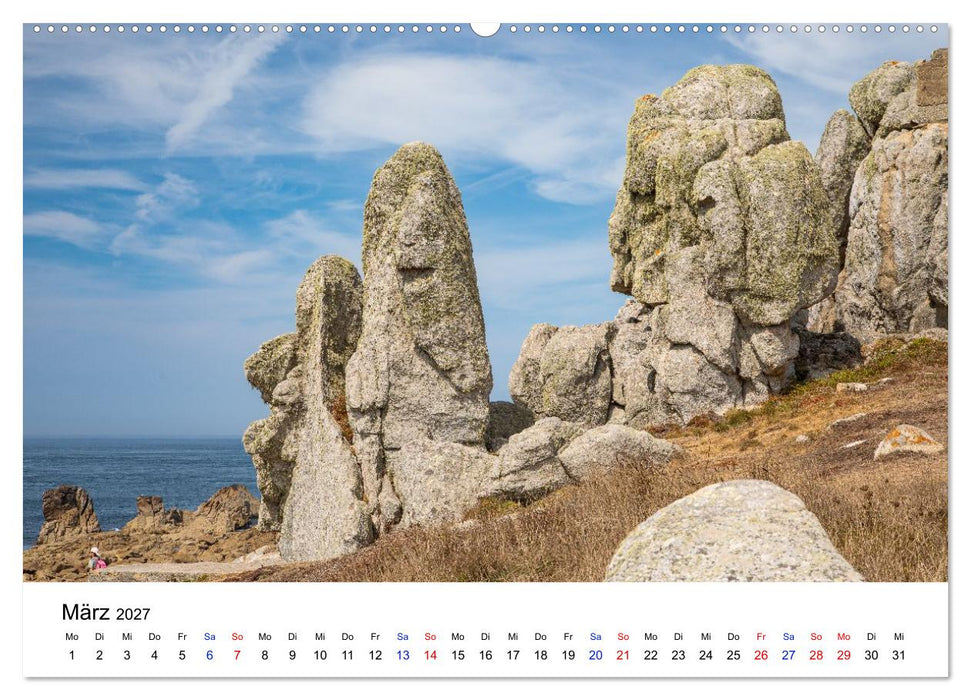
Task: Select day 19 in the calendar
Action: (x=568, y=655)
